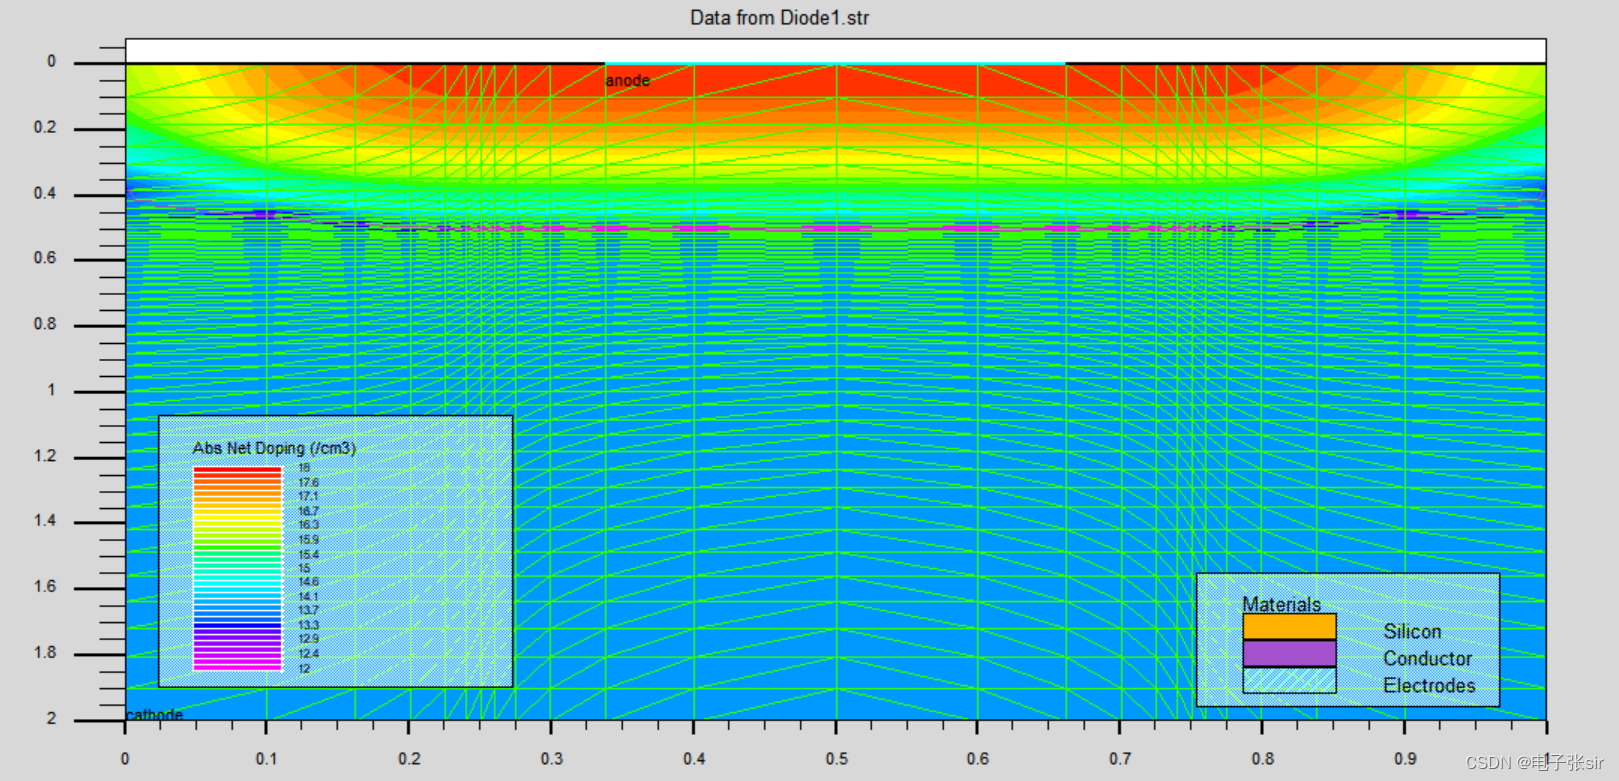Click the 13.3 doping legend value
The image size is (1619, 781).
pyautogui.click(x=308, y=625)
